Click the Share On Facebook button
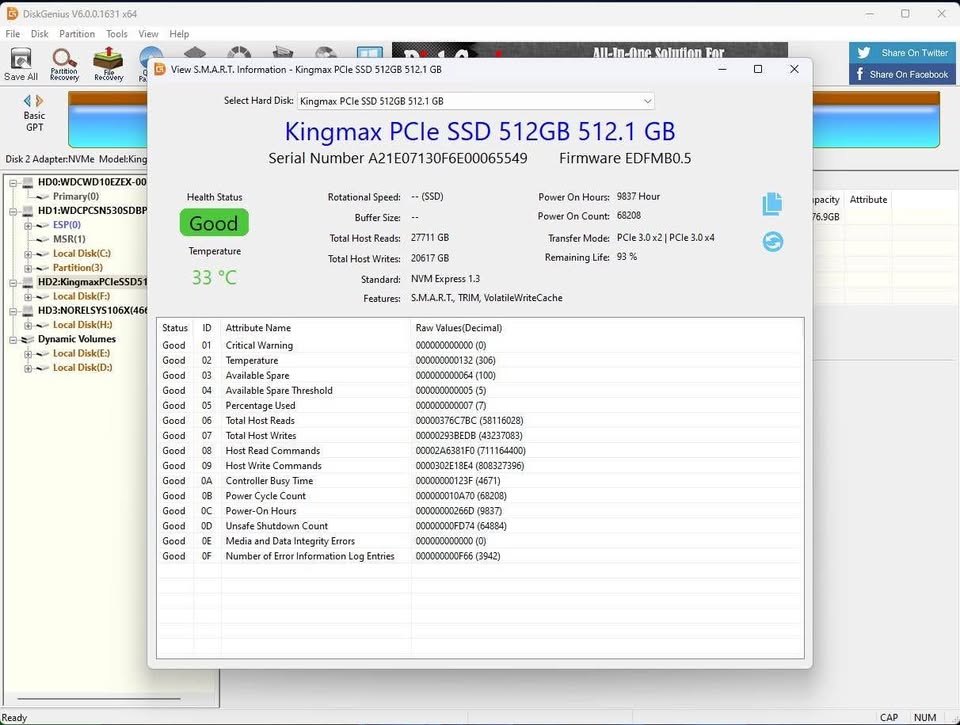This screenshot has height=725, width=960. click(x=904, y=74)
